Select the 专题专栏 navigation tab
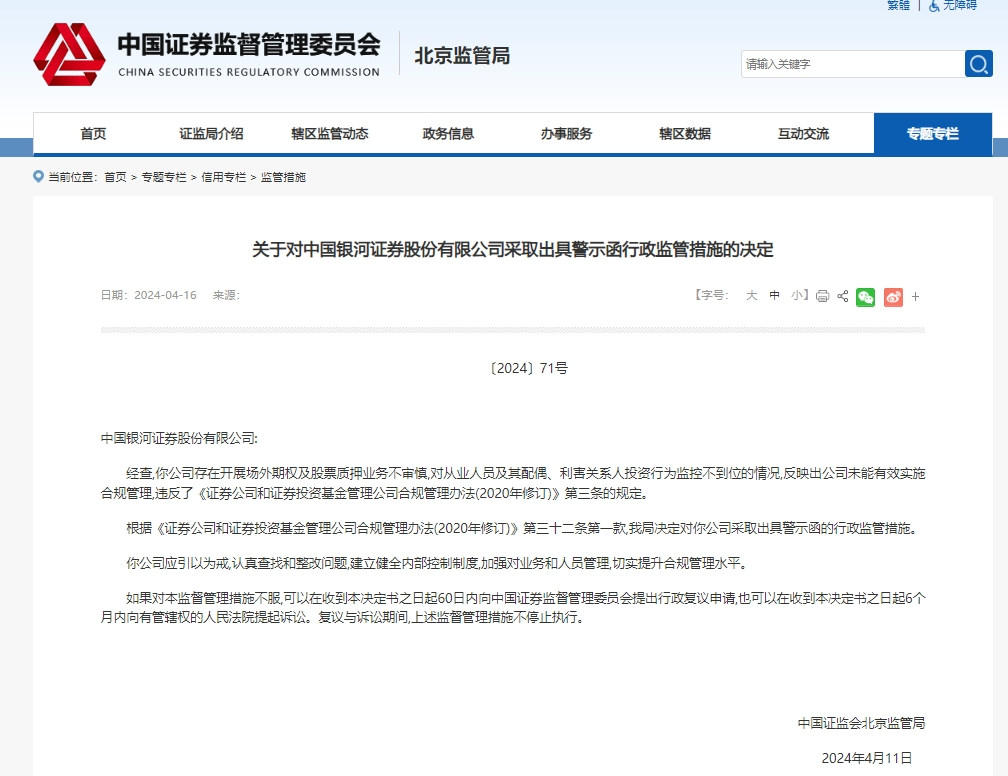 tap(932, 134)
